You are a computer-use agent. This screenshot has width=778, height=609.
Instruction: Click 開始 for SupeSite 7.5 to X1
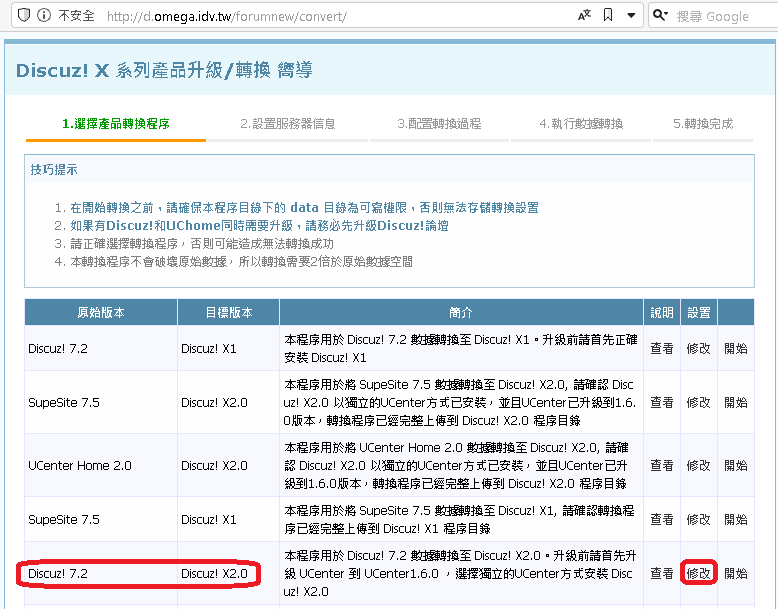(x=735, y=520)
